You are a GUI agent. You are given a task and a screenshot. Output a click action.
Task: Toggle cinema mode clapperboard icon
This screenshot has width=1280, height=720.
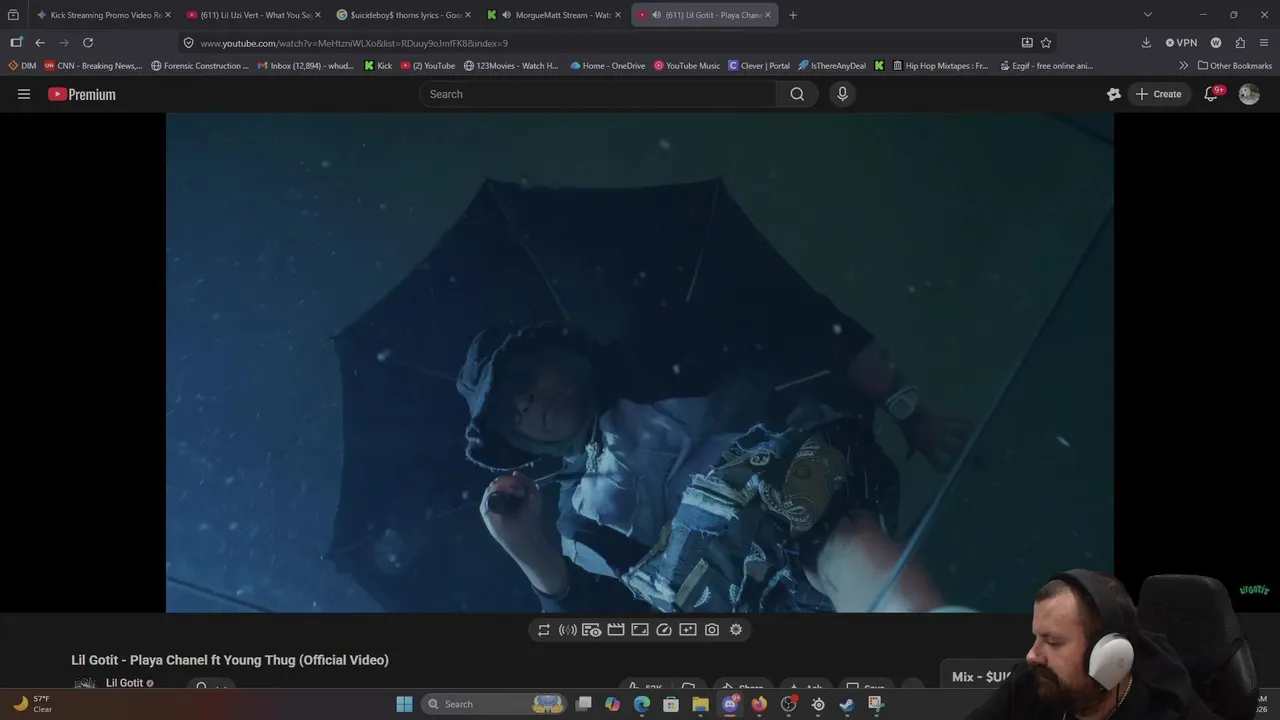[x=616, y=630]
